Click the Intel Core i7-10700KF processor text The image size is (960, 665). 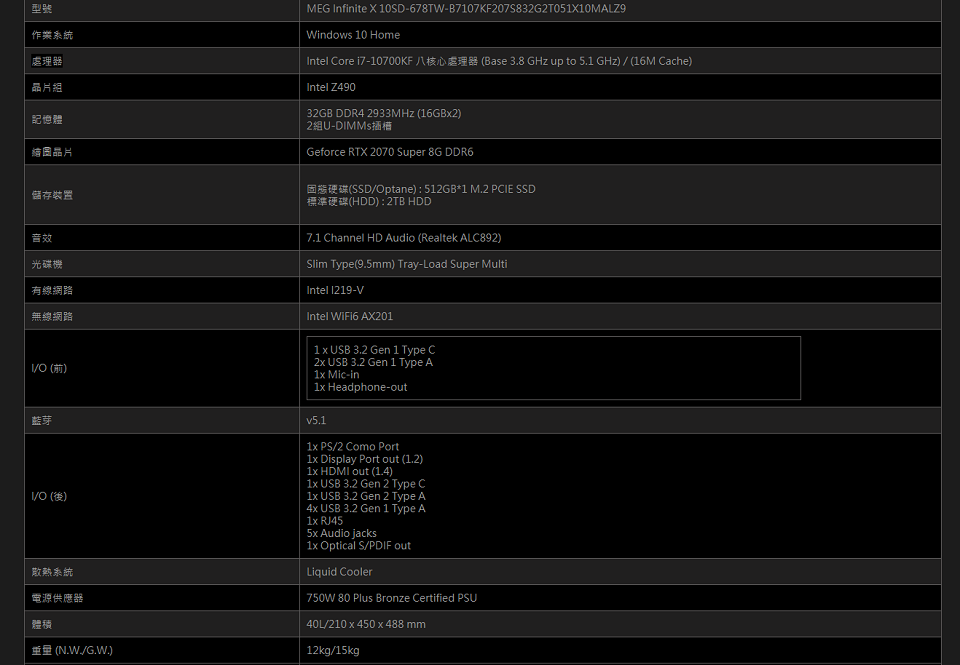(x=499, y=61)
